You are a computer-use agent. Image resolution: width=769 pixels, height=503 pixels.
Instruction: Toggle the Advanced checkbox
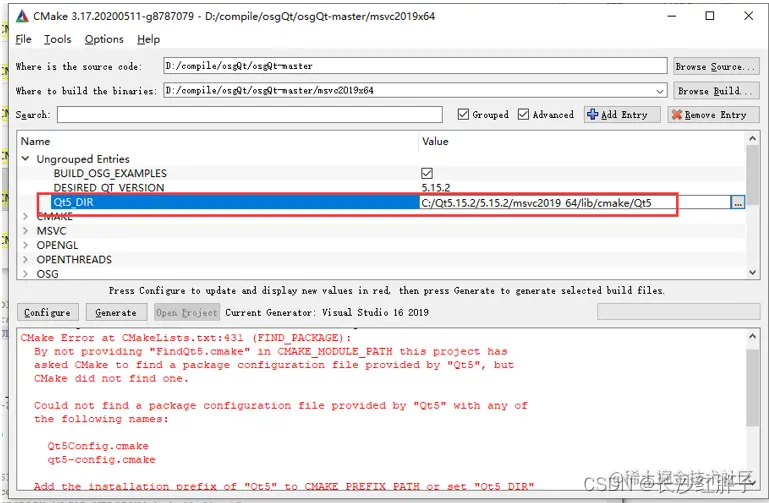pos(523,114)
